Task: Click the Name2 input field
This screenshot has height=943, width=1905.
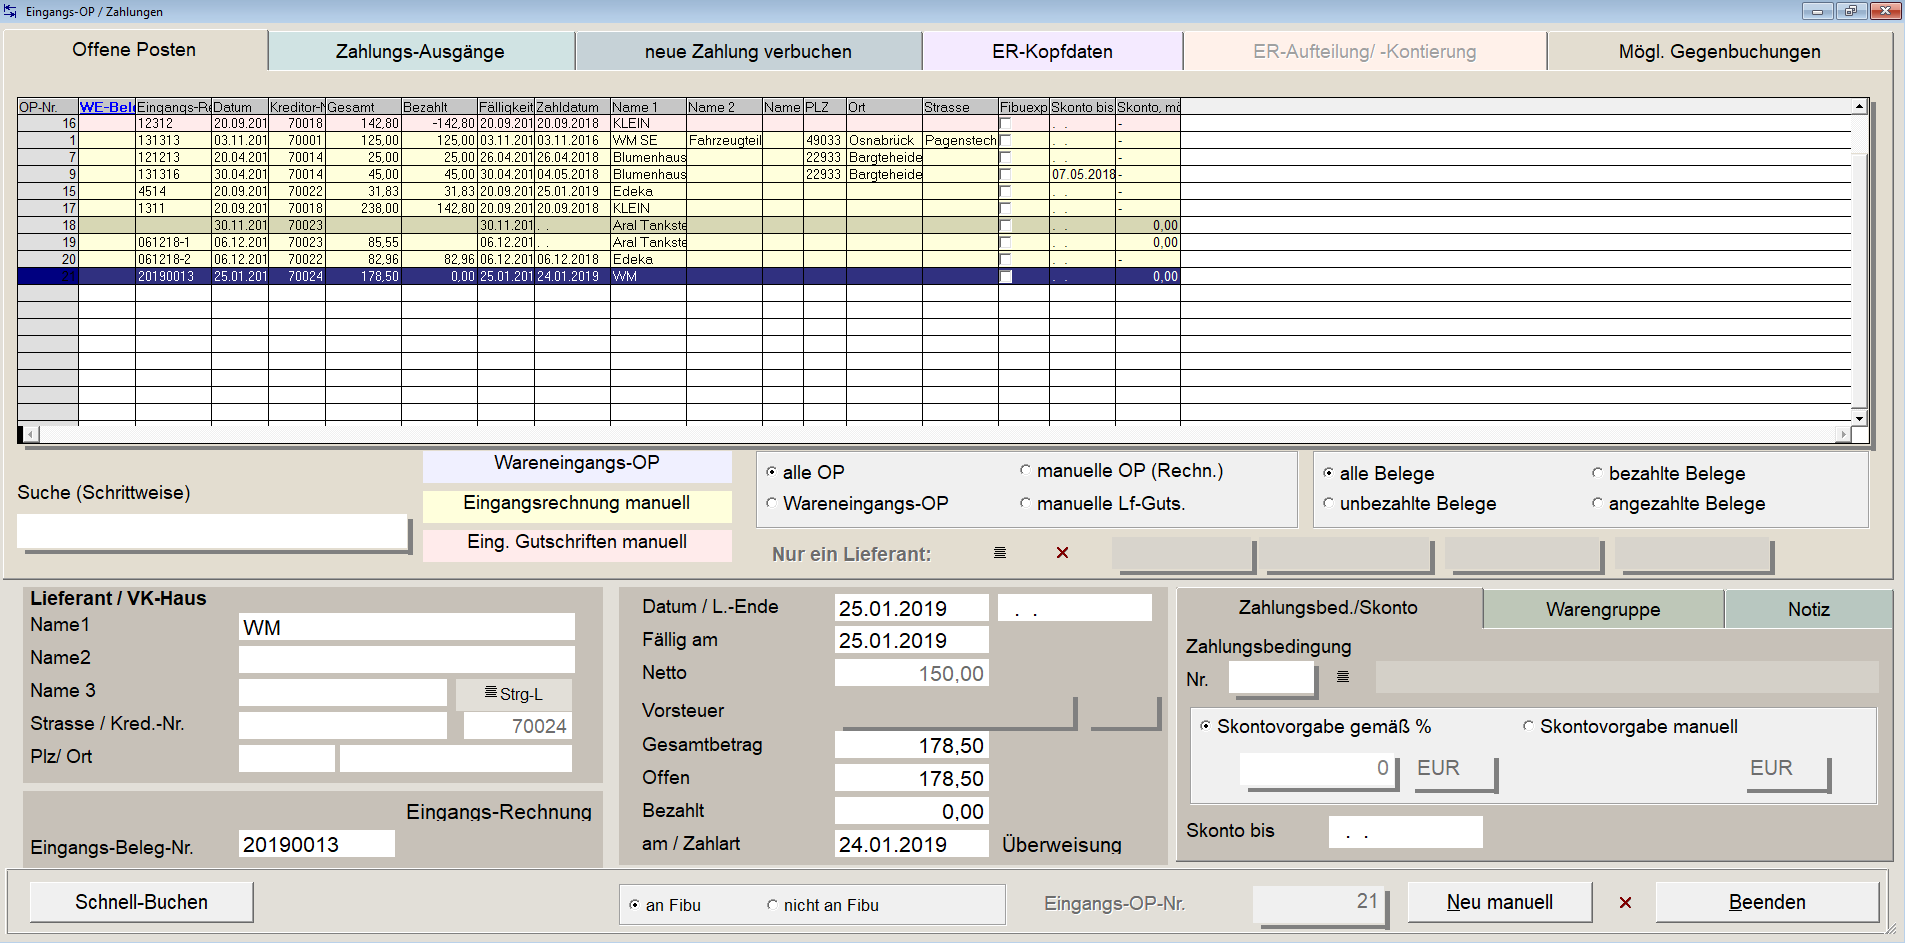Action: [407, 659]
